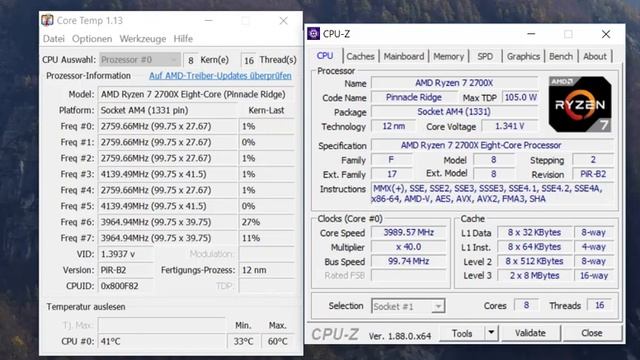
Task: Click the Specification field in CPU-Z
Action: [492, 145]
